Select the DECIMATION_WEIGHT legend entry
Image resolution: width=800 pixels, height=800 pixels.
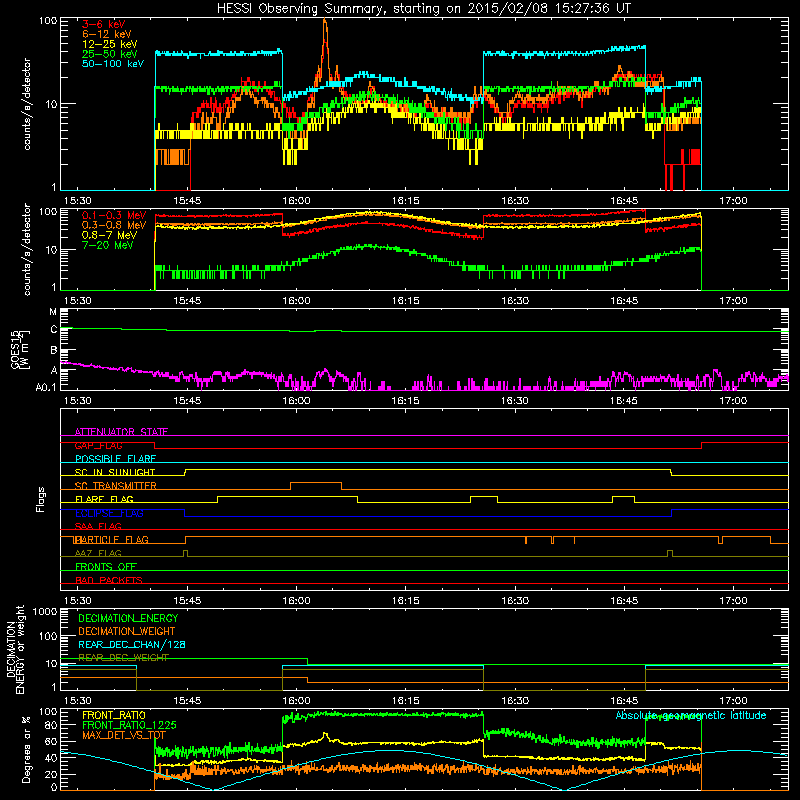[127, 631]
